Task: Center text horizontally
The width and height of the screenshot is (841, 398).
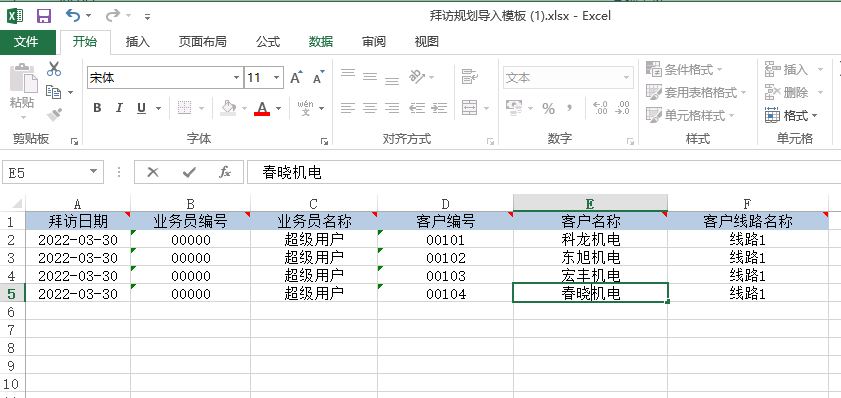Action: 370,108
